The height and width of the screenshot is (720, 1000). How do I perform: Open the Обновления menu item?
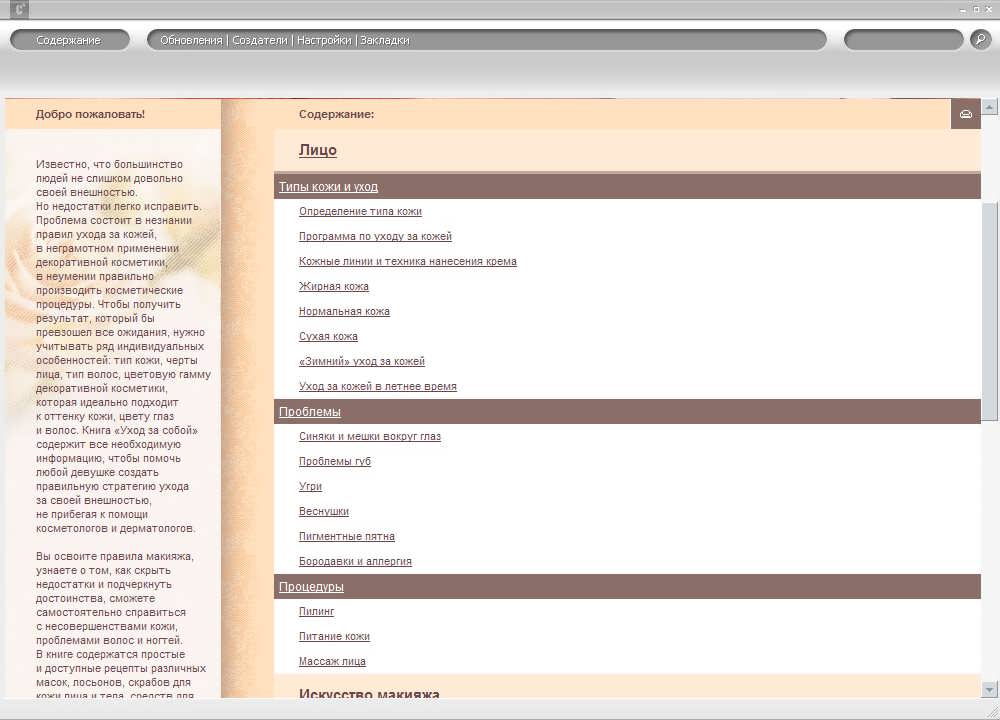click(191, 41)
